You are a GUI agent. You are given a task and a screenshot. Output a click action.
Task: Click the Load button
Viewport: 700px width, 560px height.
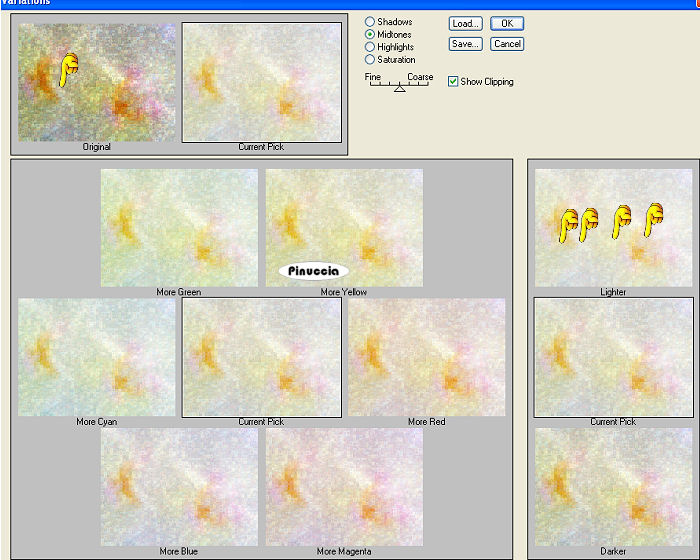tap(466, 24)
